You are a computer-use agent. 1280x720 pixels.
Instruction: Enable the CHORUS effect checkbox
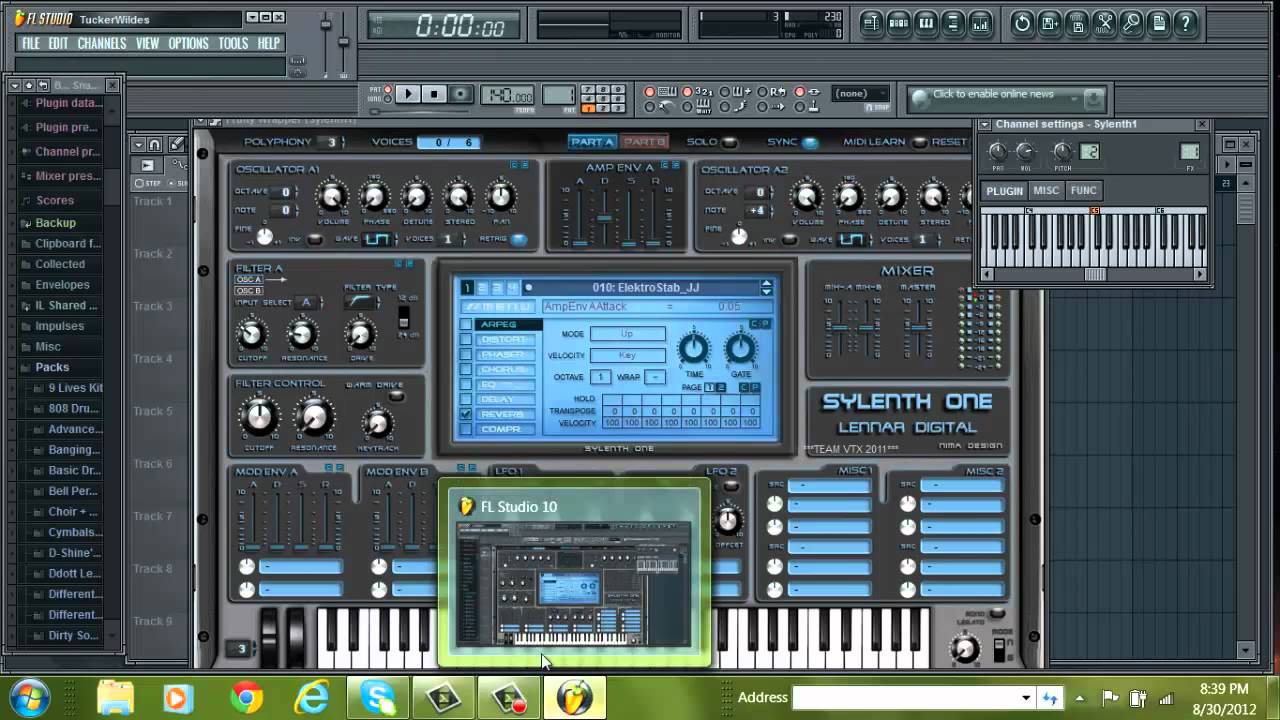466,369
